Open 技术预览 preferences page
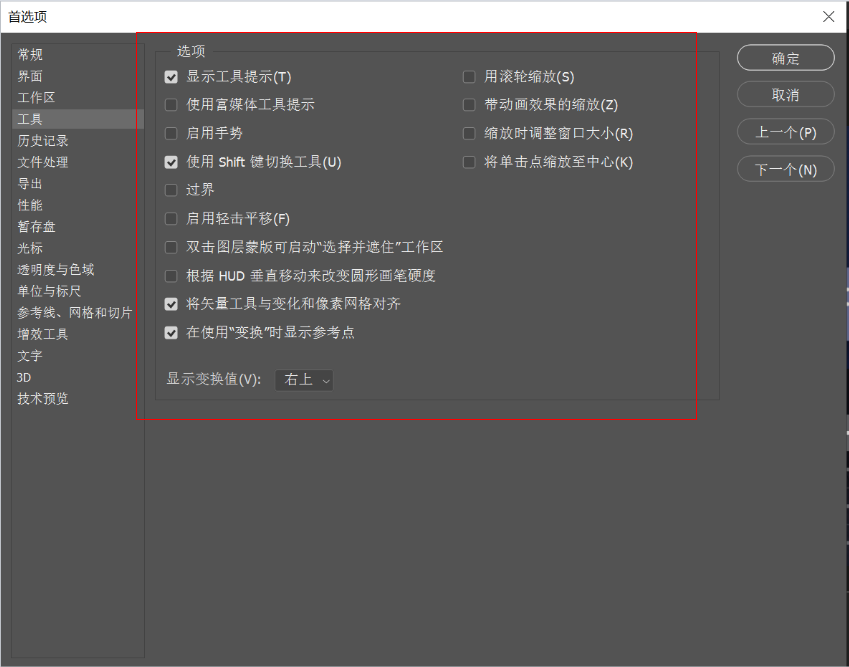 pos(43,399)
